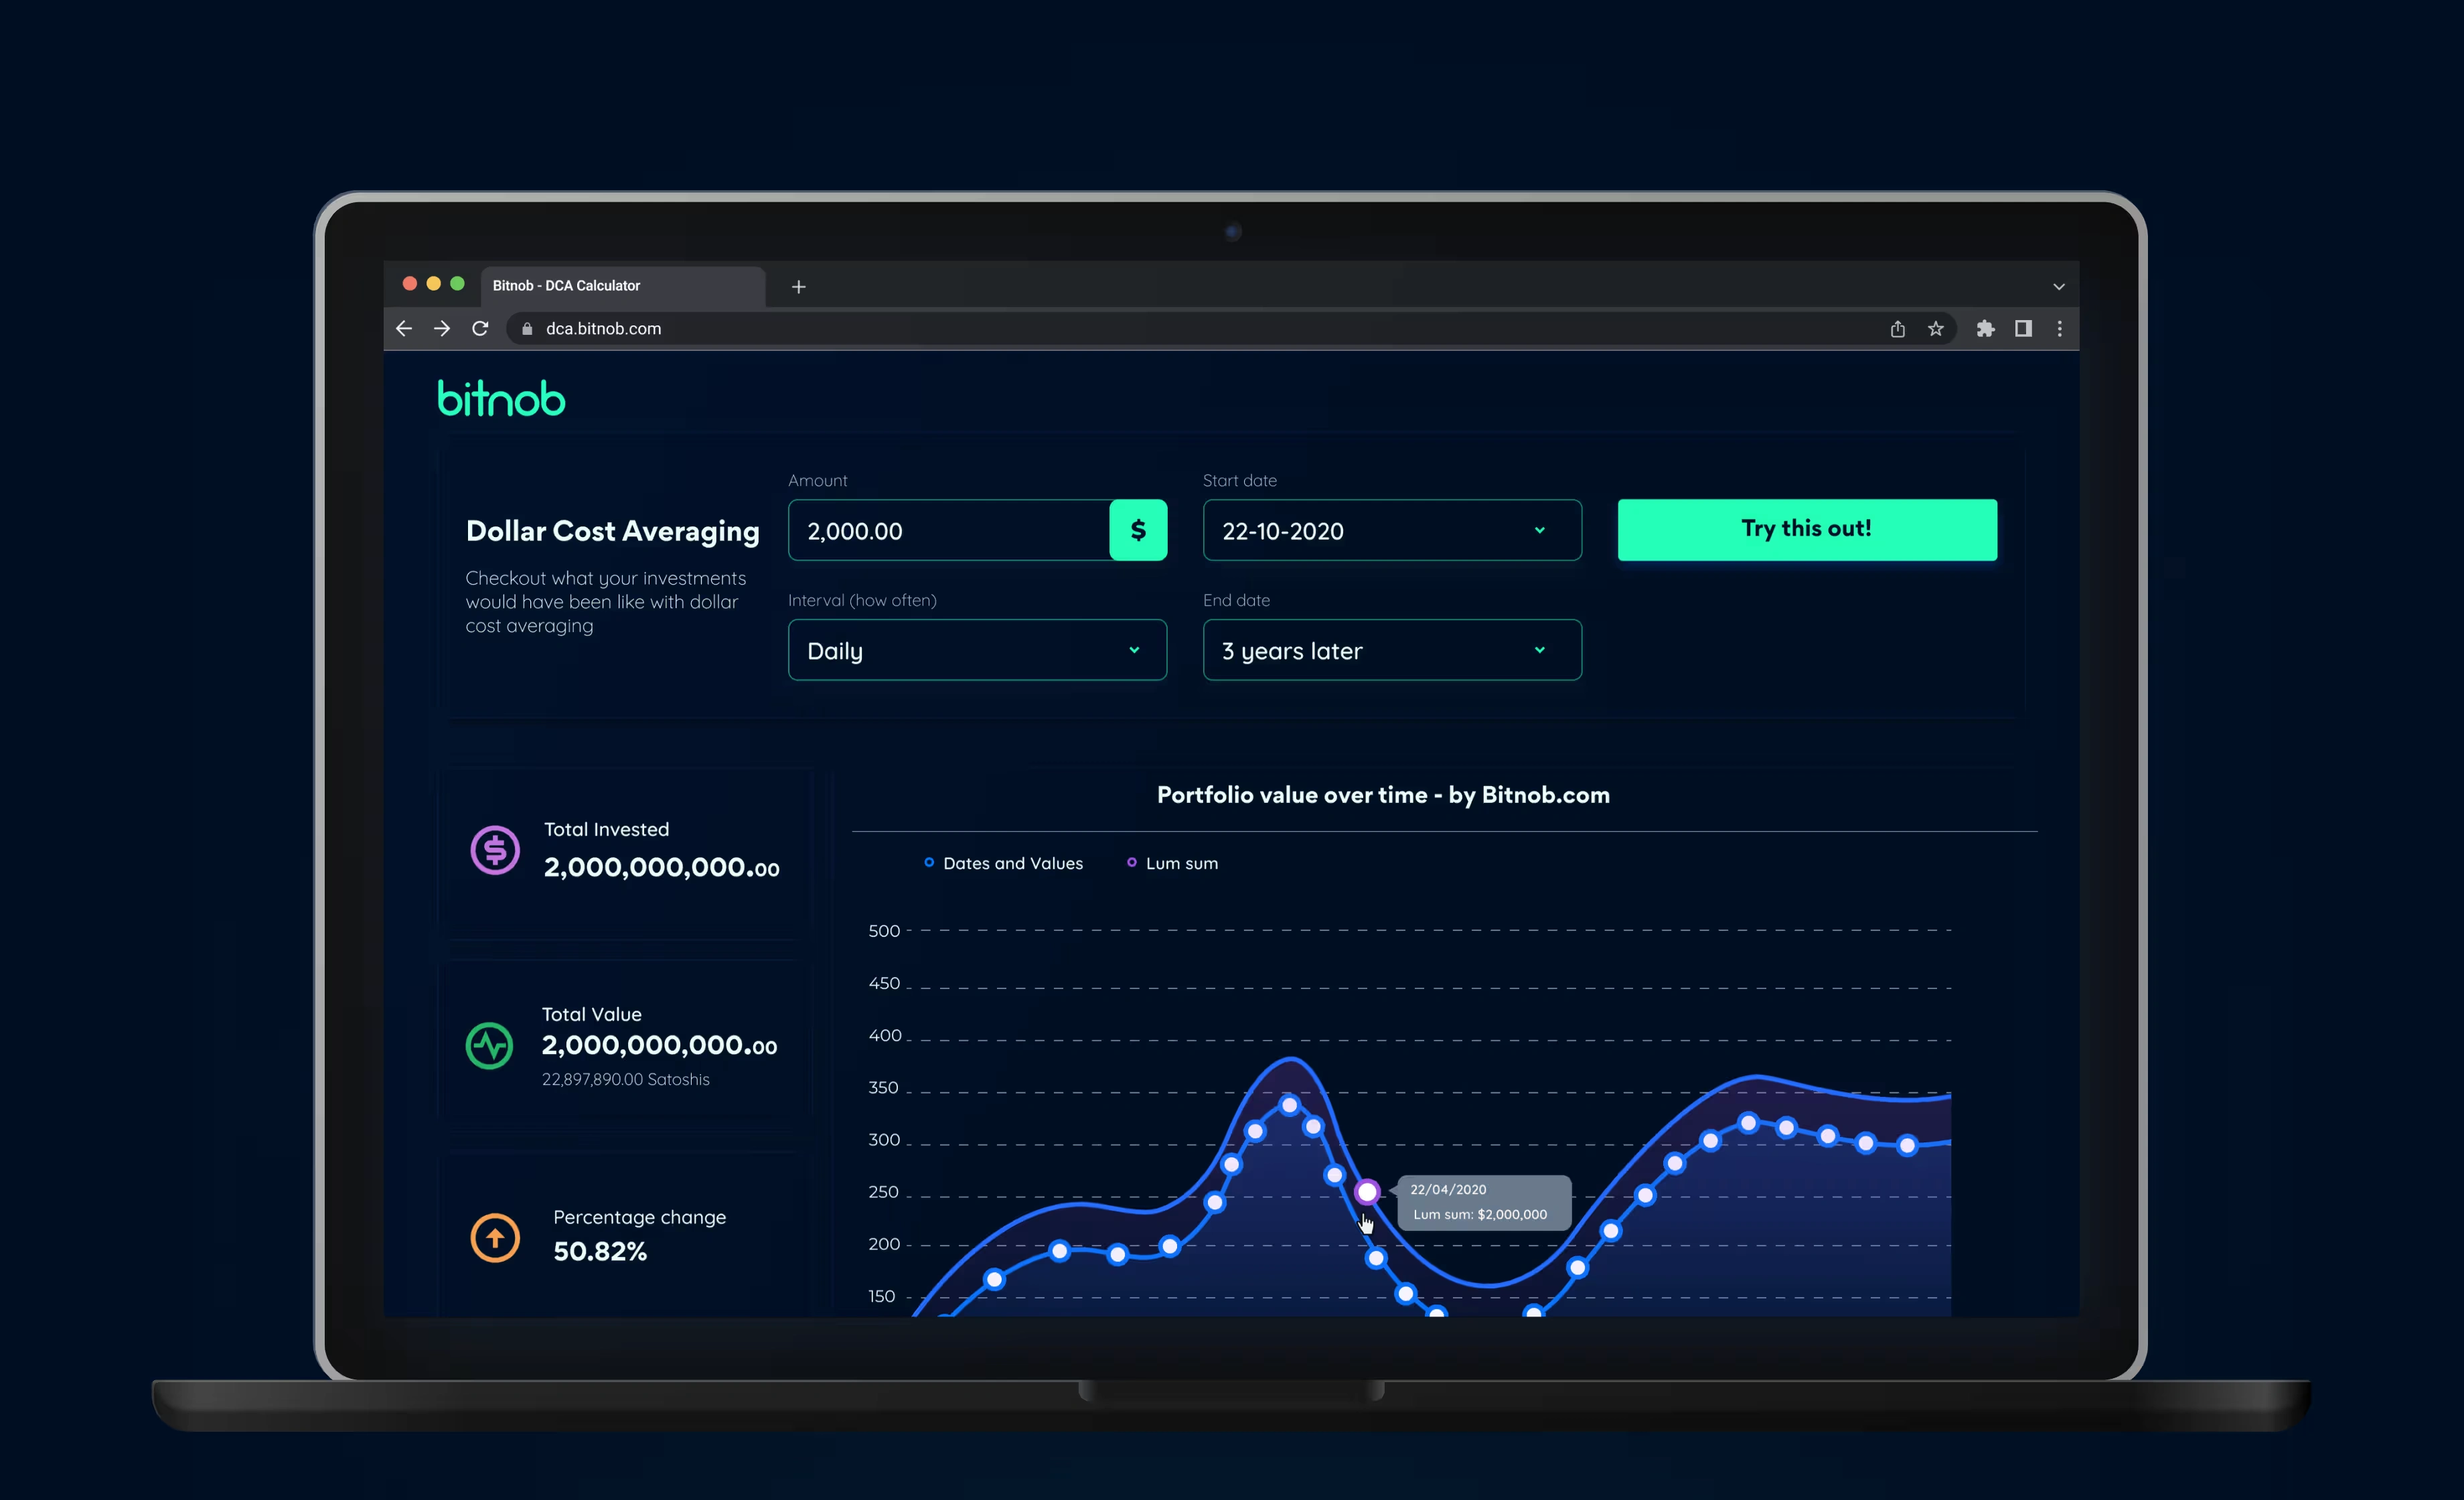
Task: Click into the Amount input field
Action: coord(948,530)
